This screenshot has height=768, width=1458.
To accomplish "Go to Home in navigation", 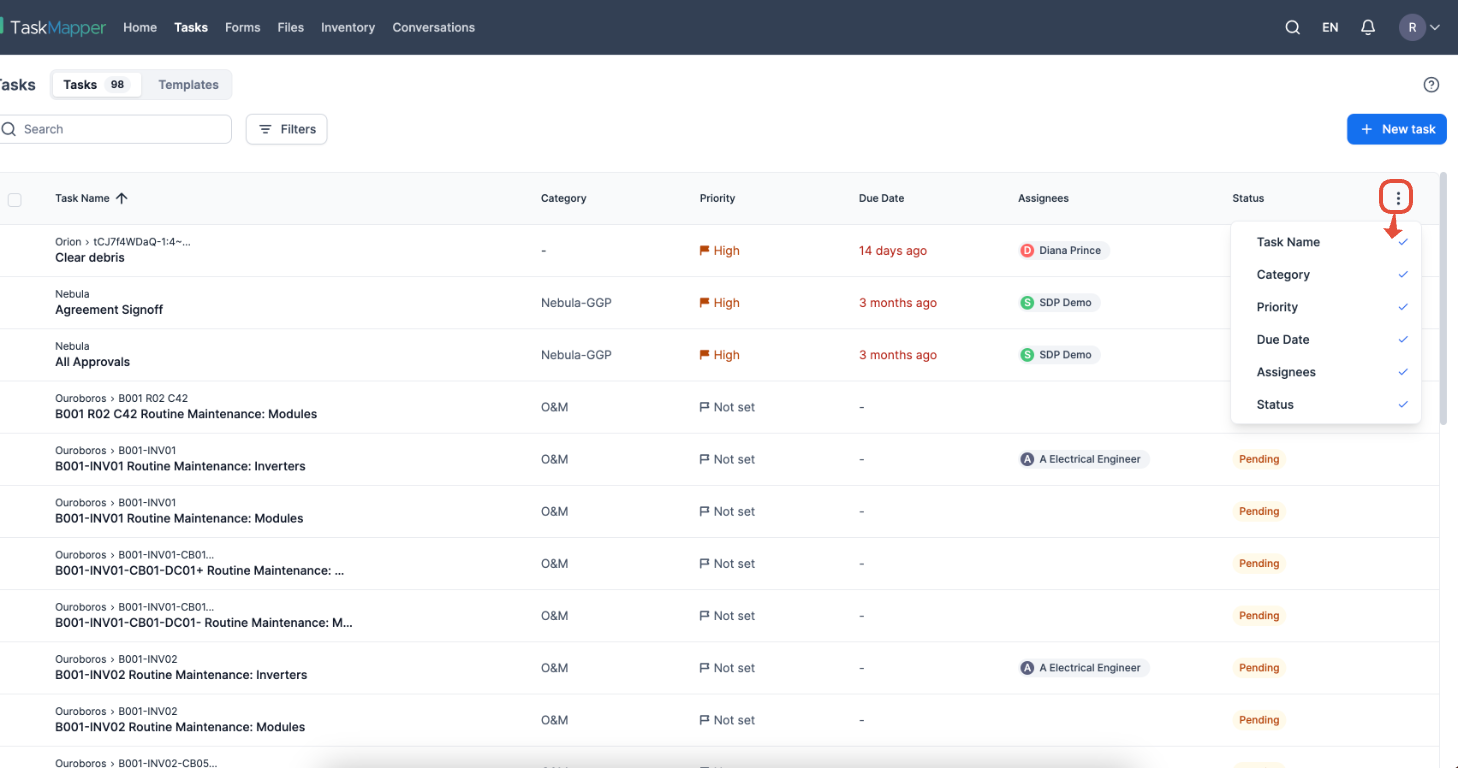I will (140, 28).
